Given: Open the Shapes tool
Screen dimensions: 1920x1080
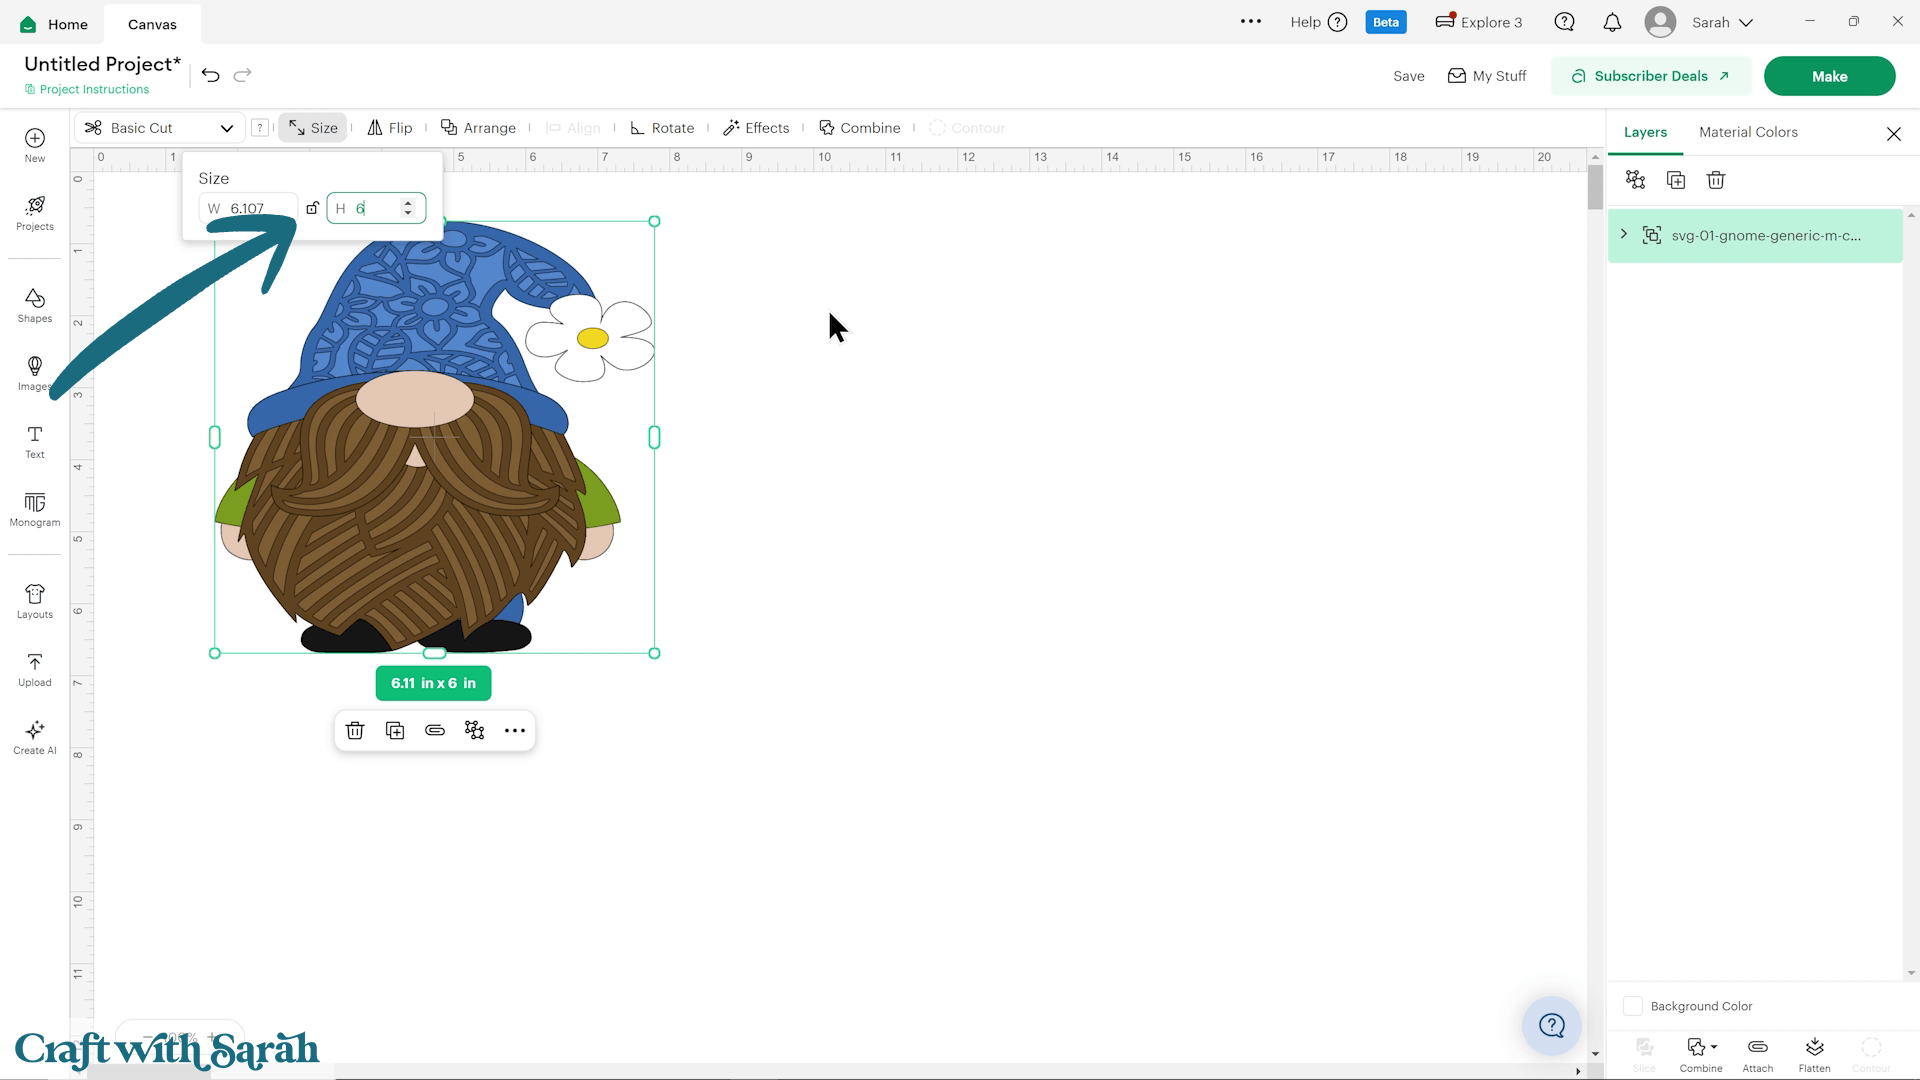Looking at the screenshot, I should coord(35,305).
